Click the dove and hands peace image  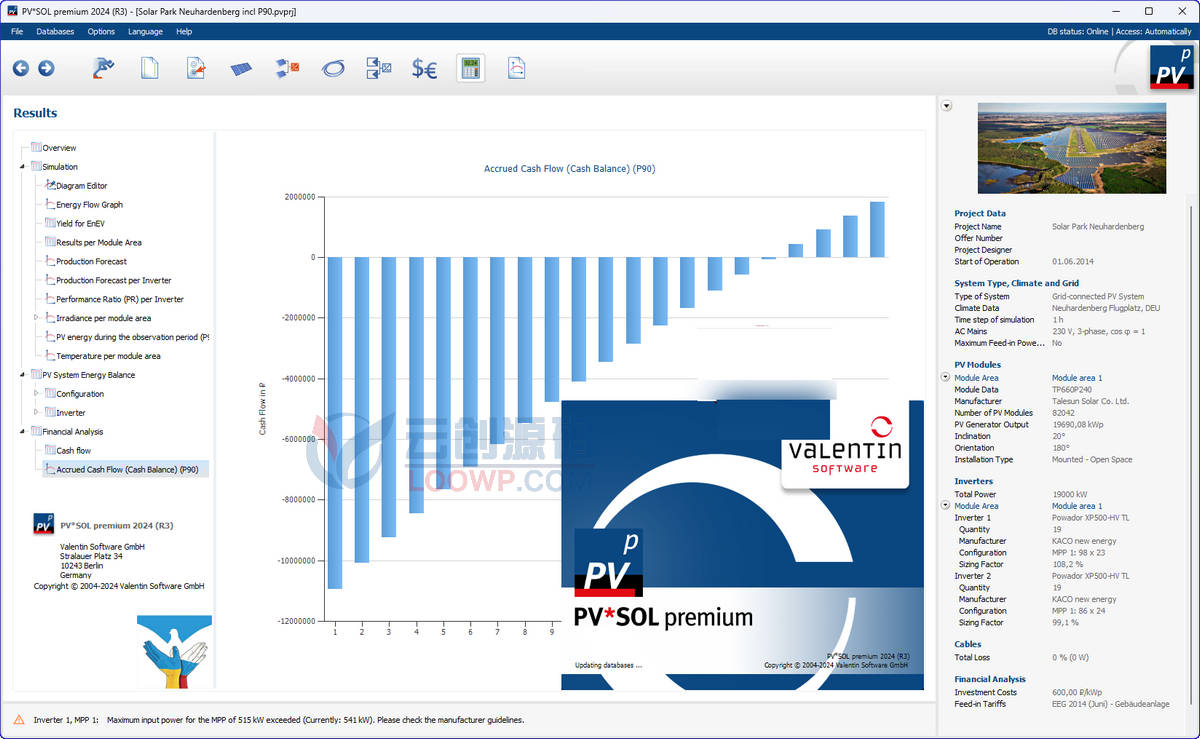click(175, 651)
